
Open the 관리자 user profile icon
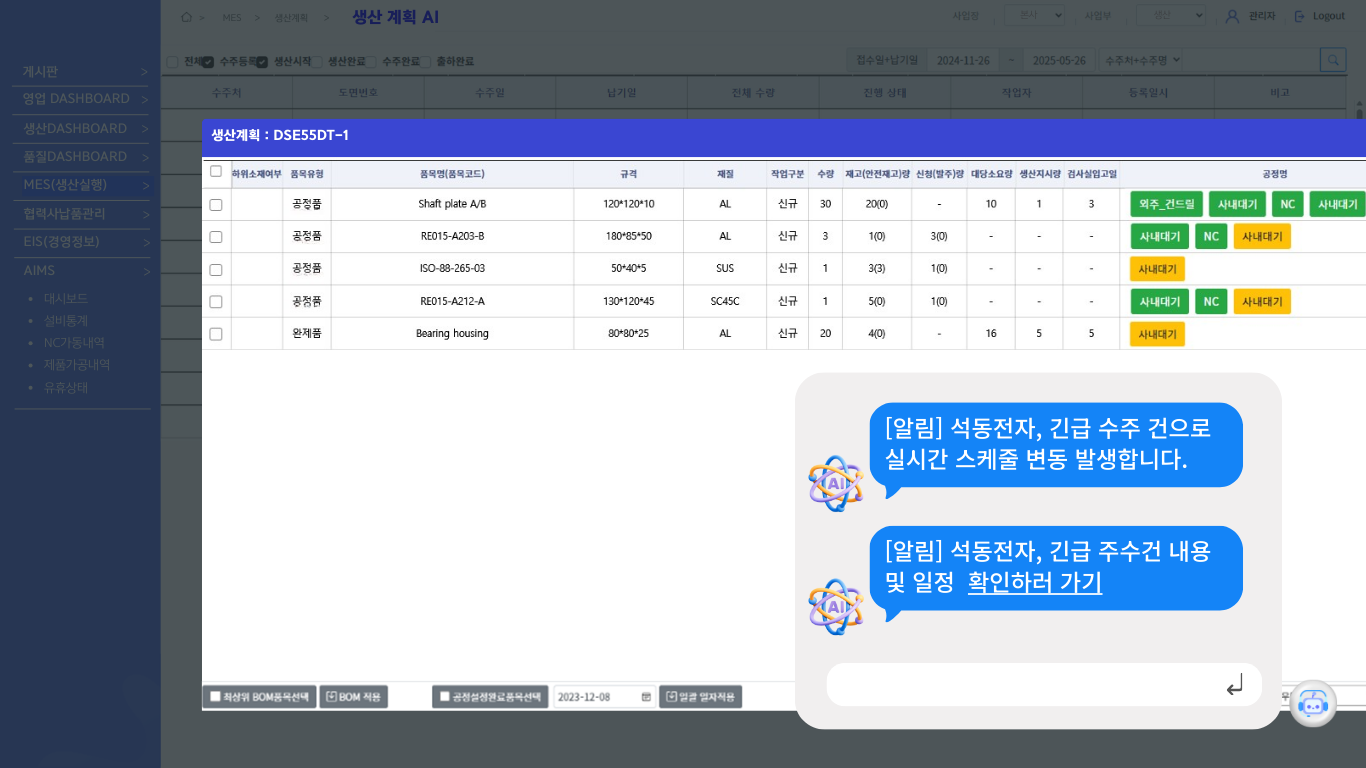[x=1232, y=16]
